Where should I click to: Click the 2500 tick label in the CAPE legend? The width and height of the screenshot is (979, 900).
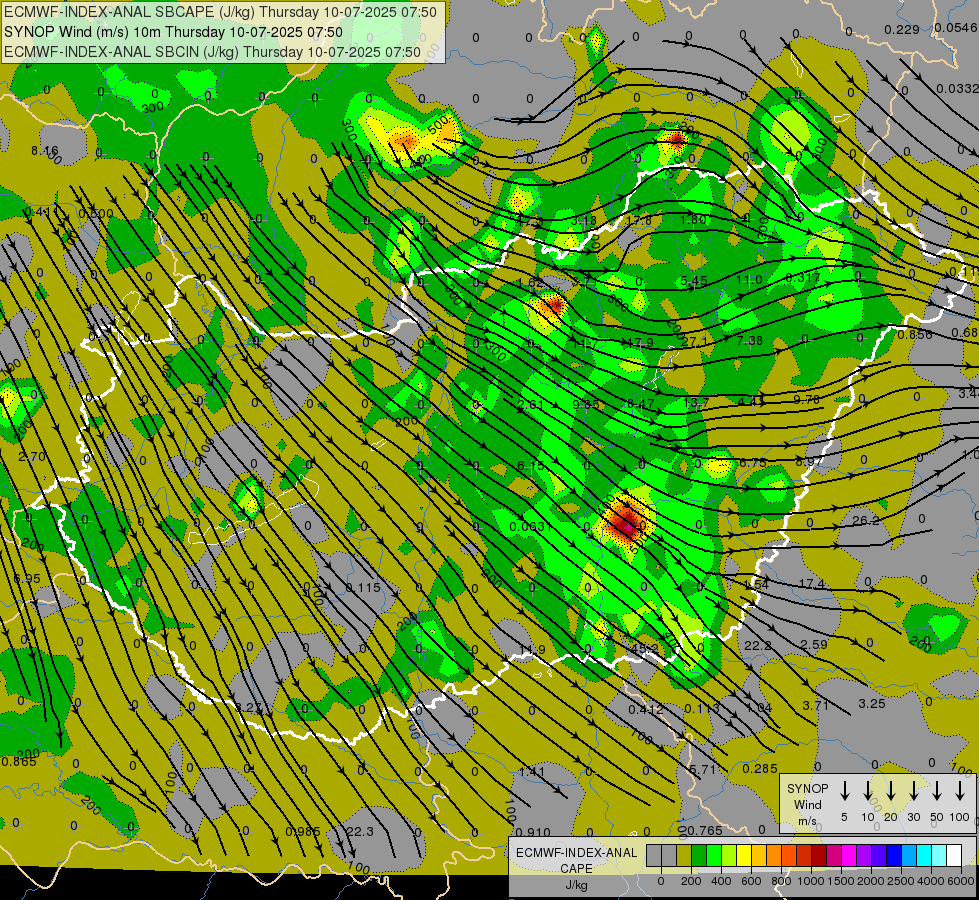tap(901, 881)
